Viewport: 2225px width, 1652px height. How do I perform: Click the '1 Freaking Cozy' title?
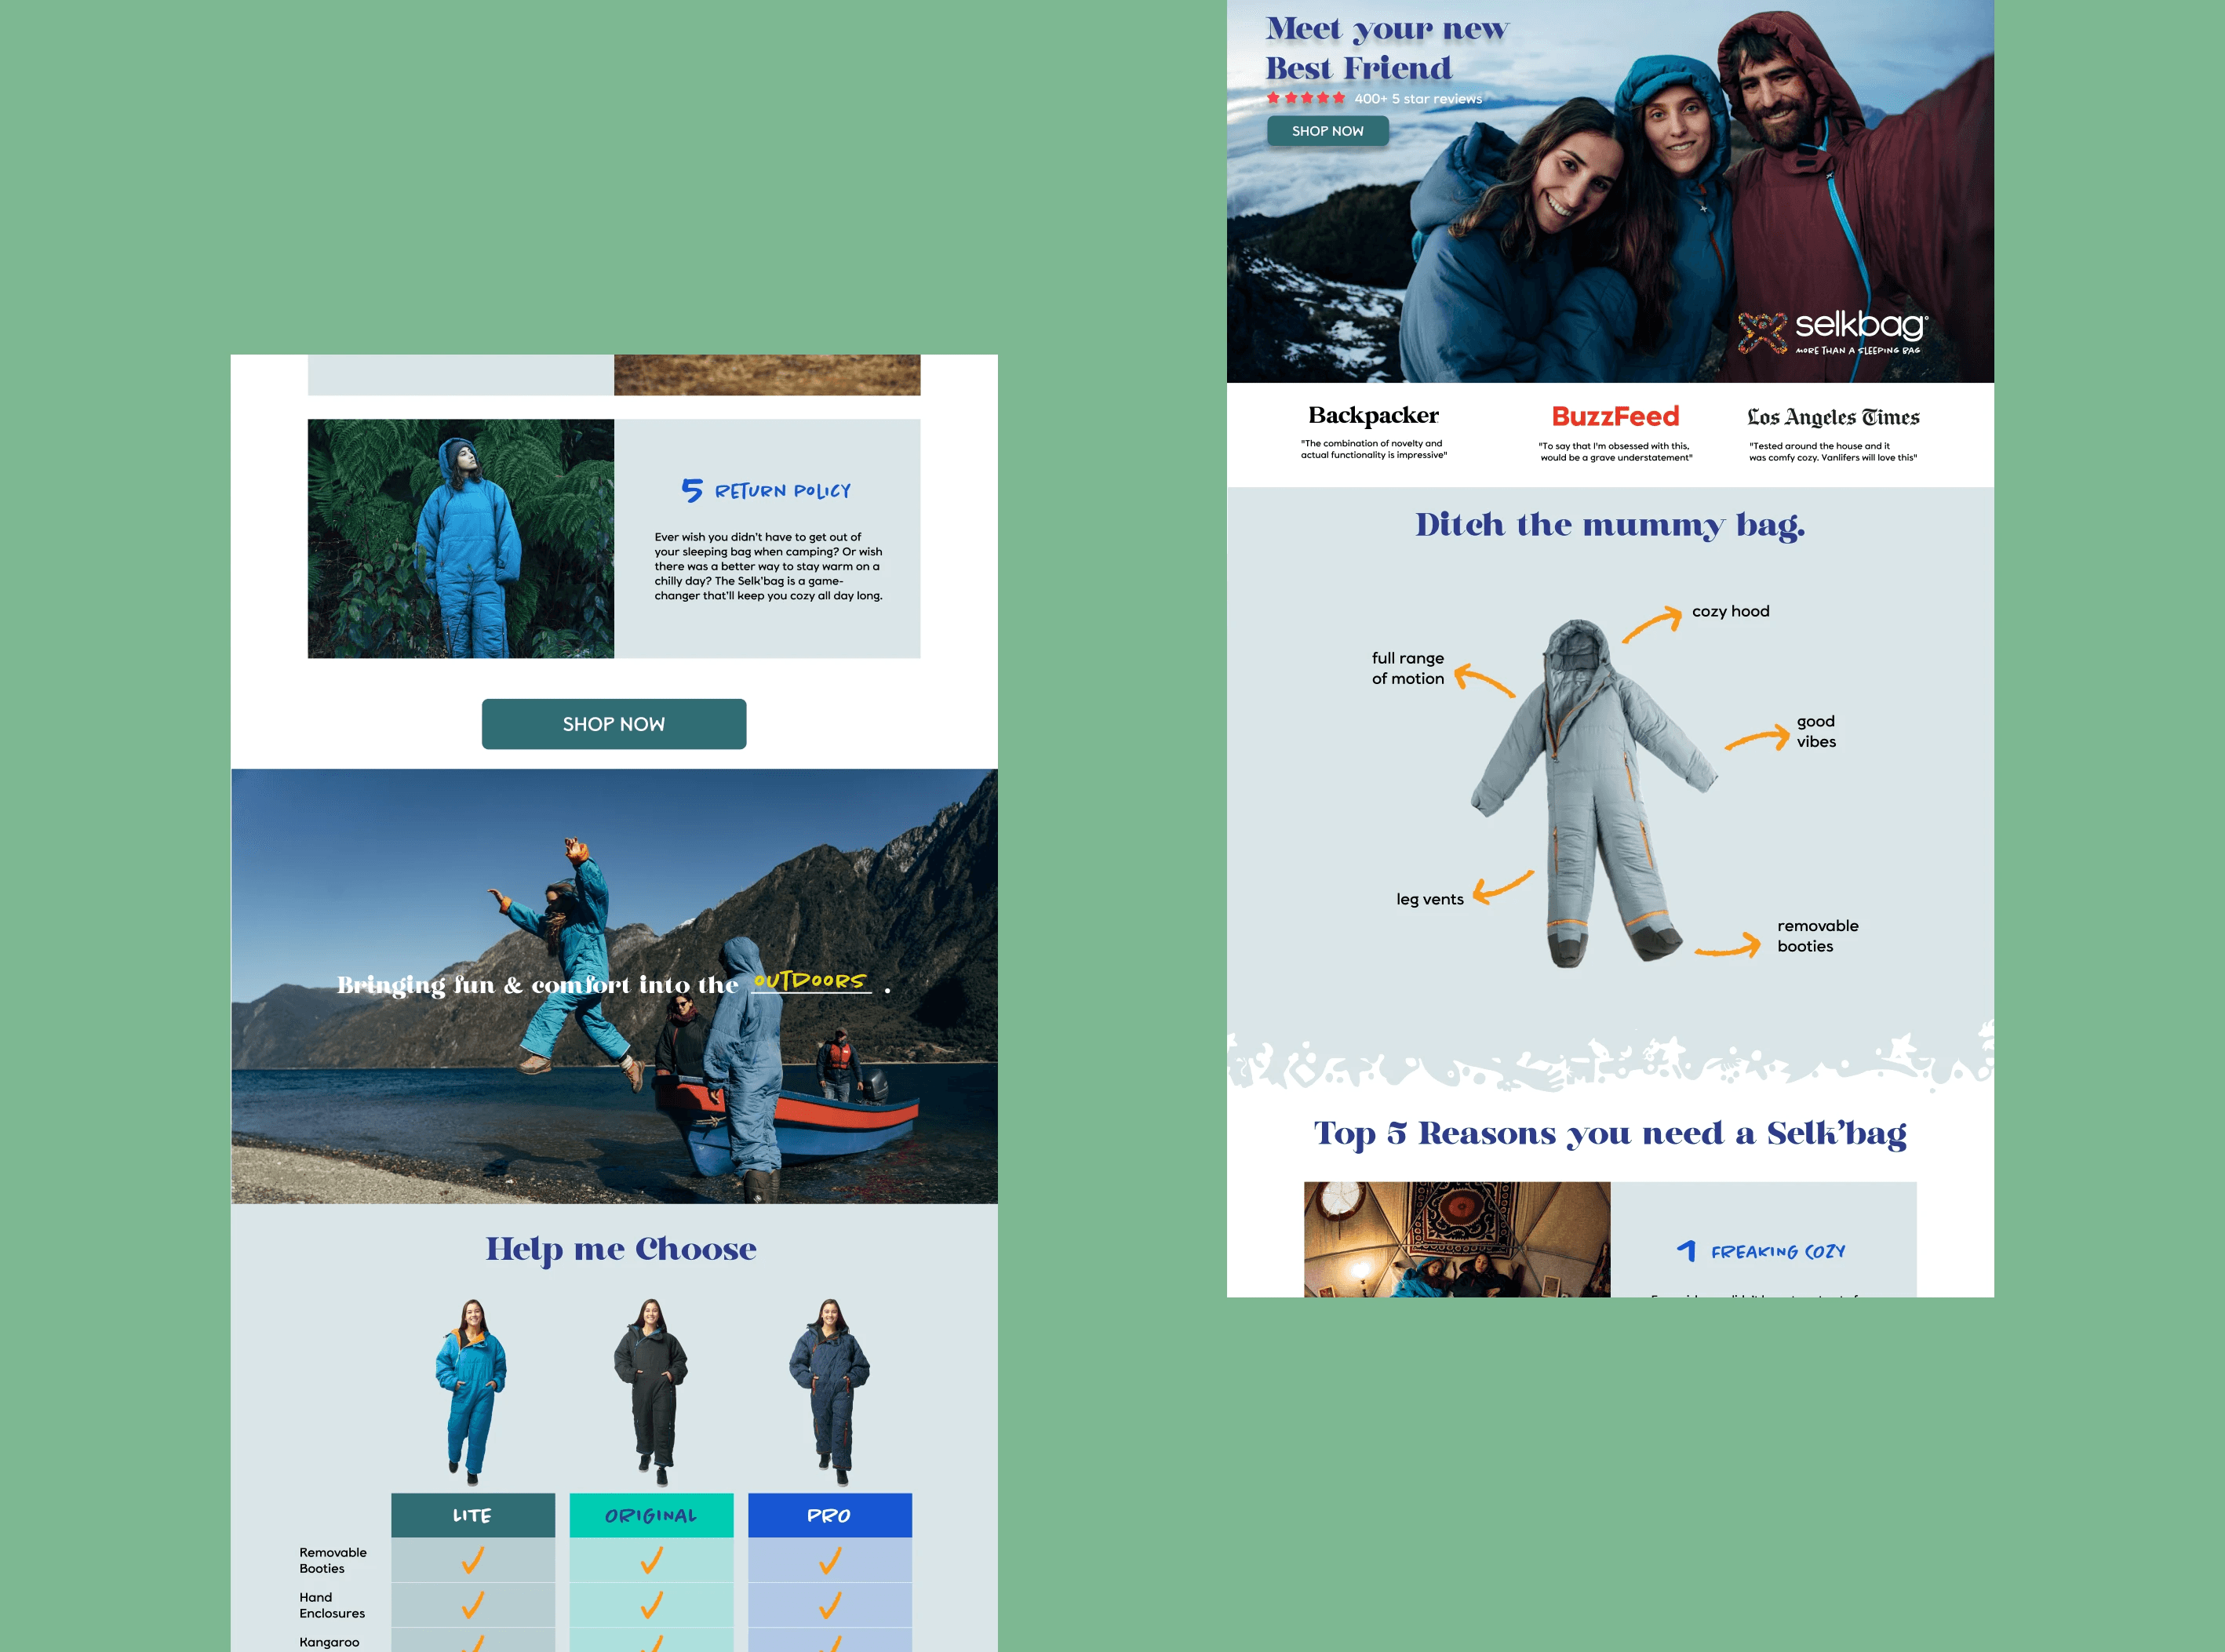(1761, 1251)
